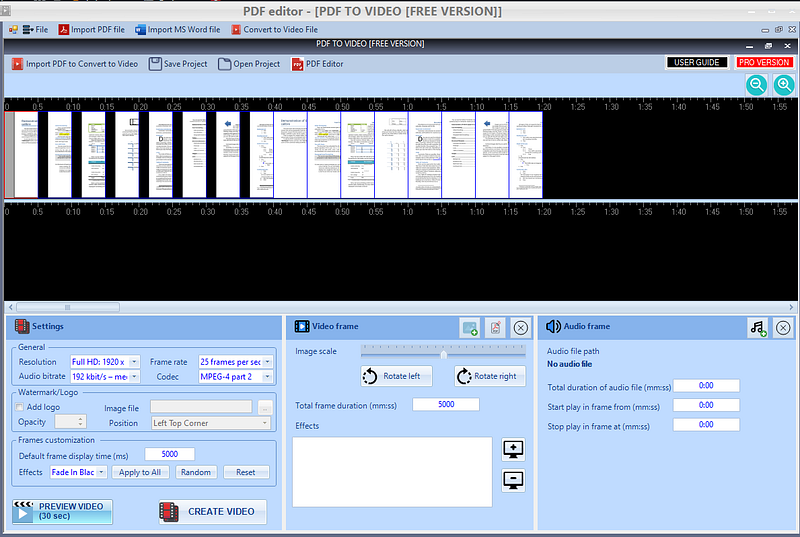Click Save Project in the toolbar

[x=178, y=64]
